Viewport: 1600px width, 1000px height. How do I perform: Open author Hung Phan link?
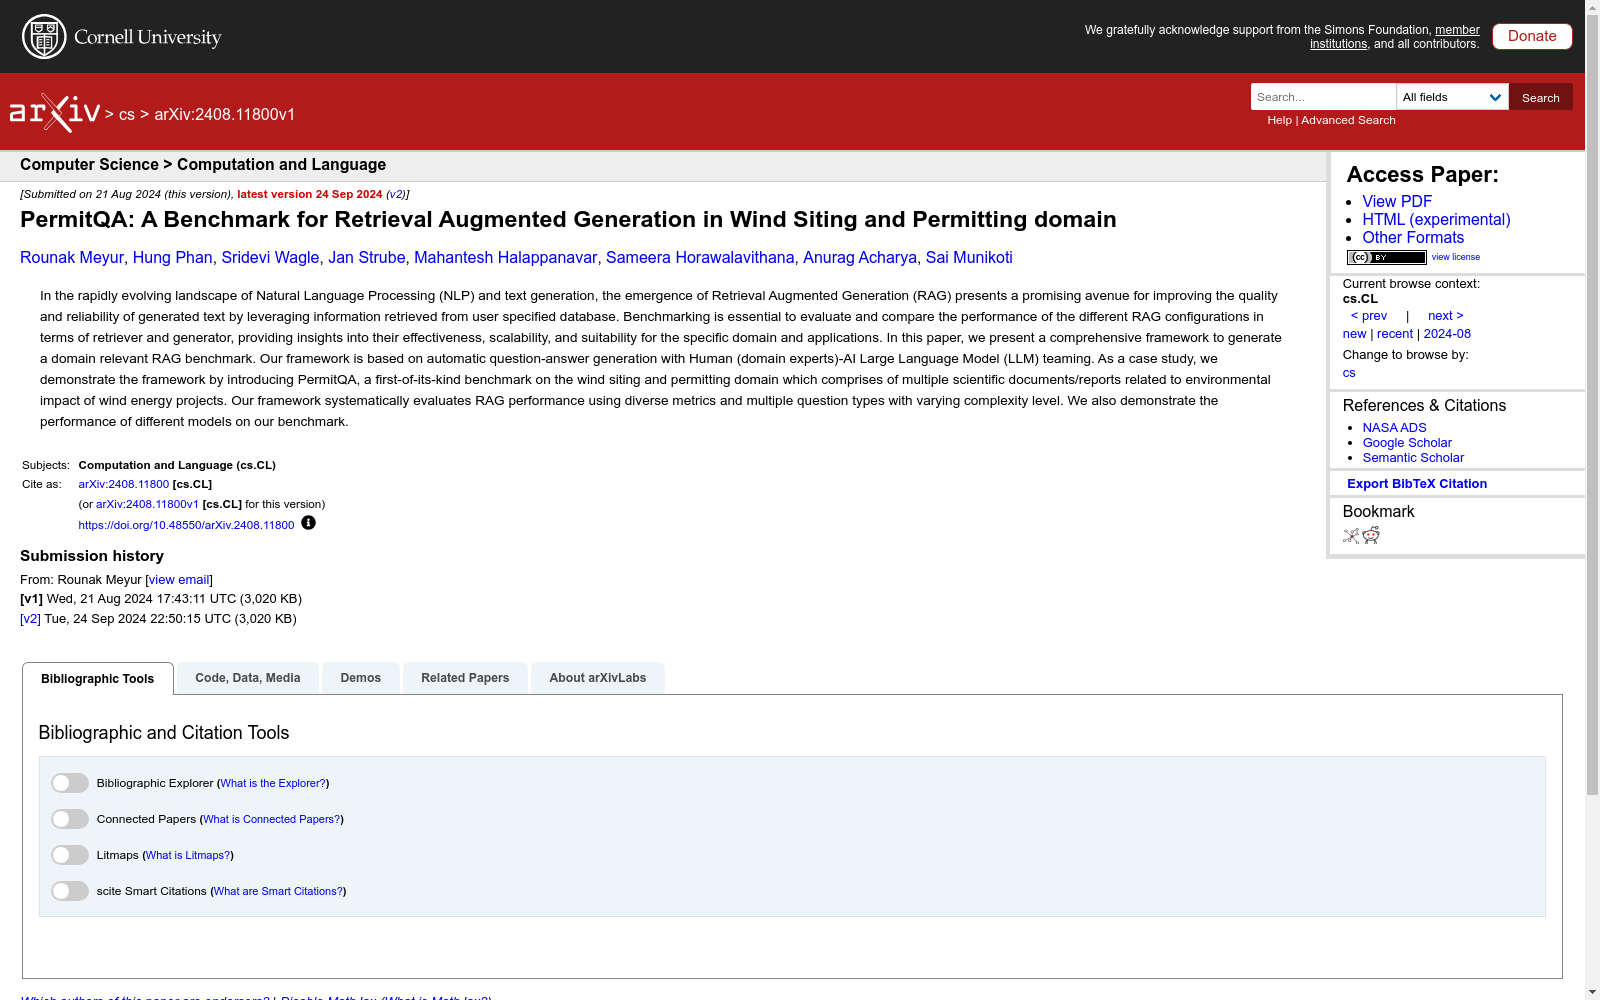point(172,258)
